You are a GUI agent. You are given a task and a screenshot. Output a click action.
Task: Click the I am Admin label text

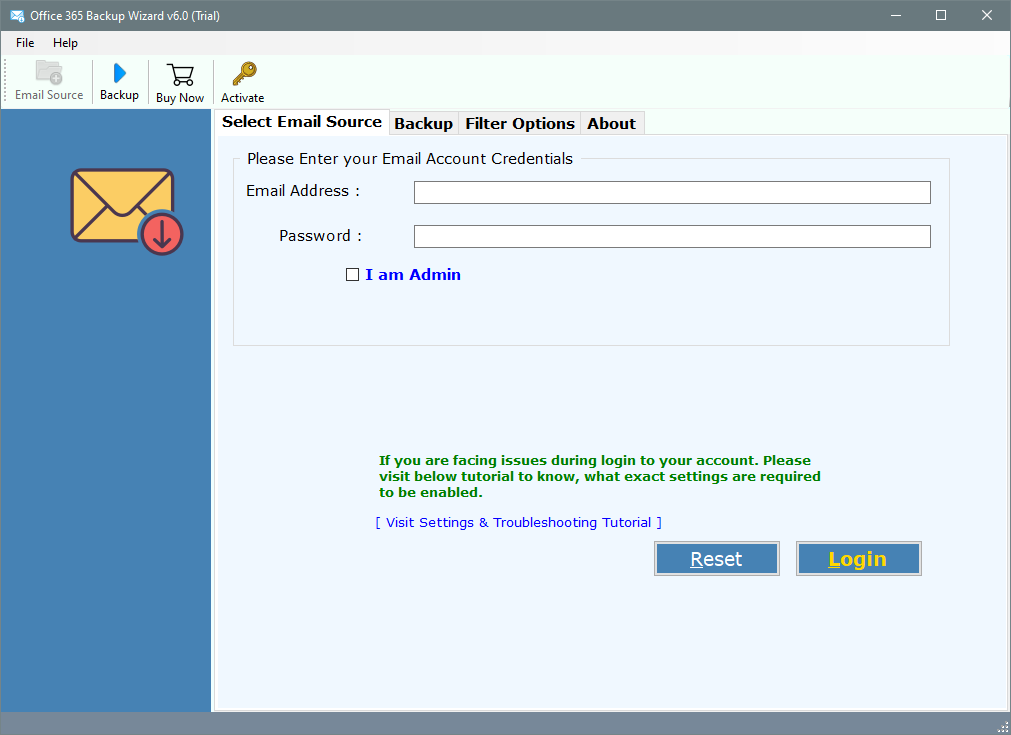(413, 275)
